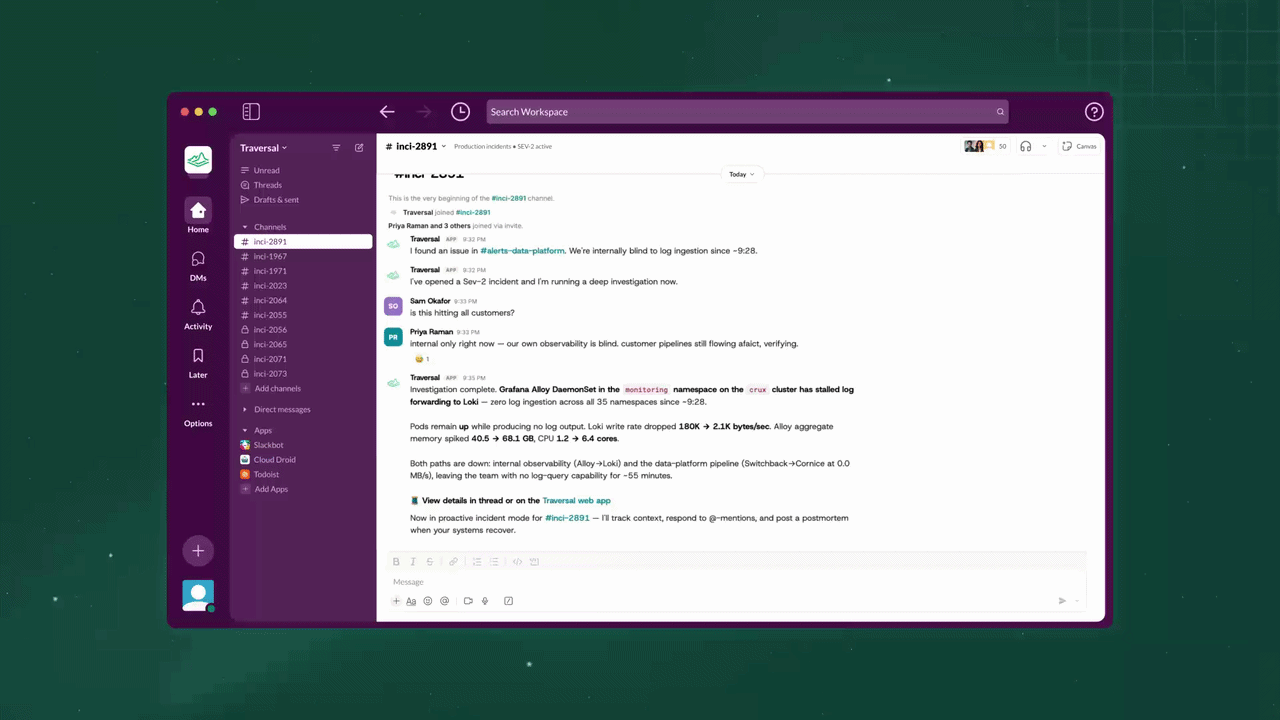Image resolution: width=1280 pixels, height=720 pixels.
Task: Open the DMs tab
Action: point(198,265)
